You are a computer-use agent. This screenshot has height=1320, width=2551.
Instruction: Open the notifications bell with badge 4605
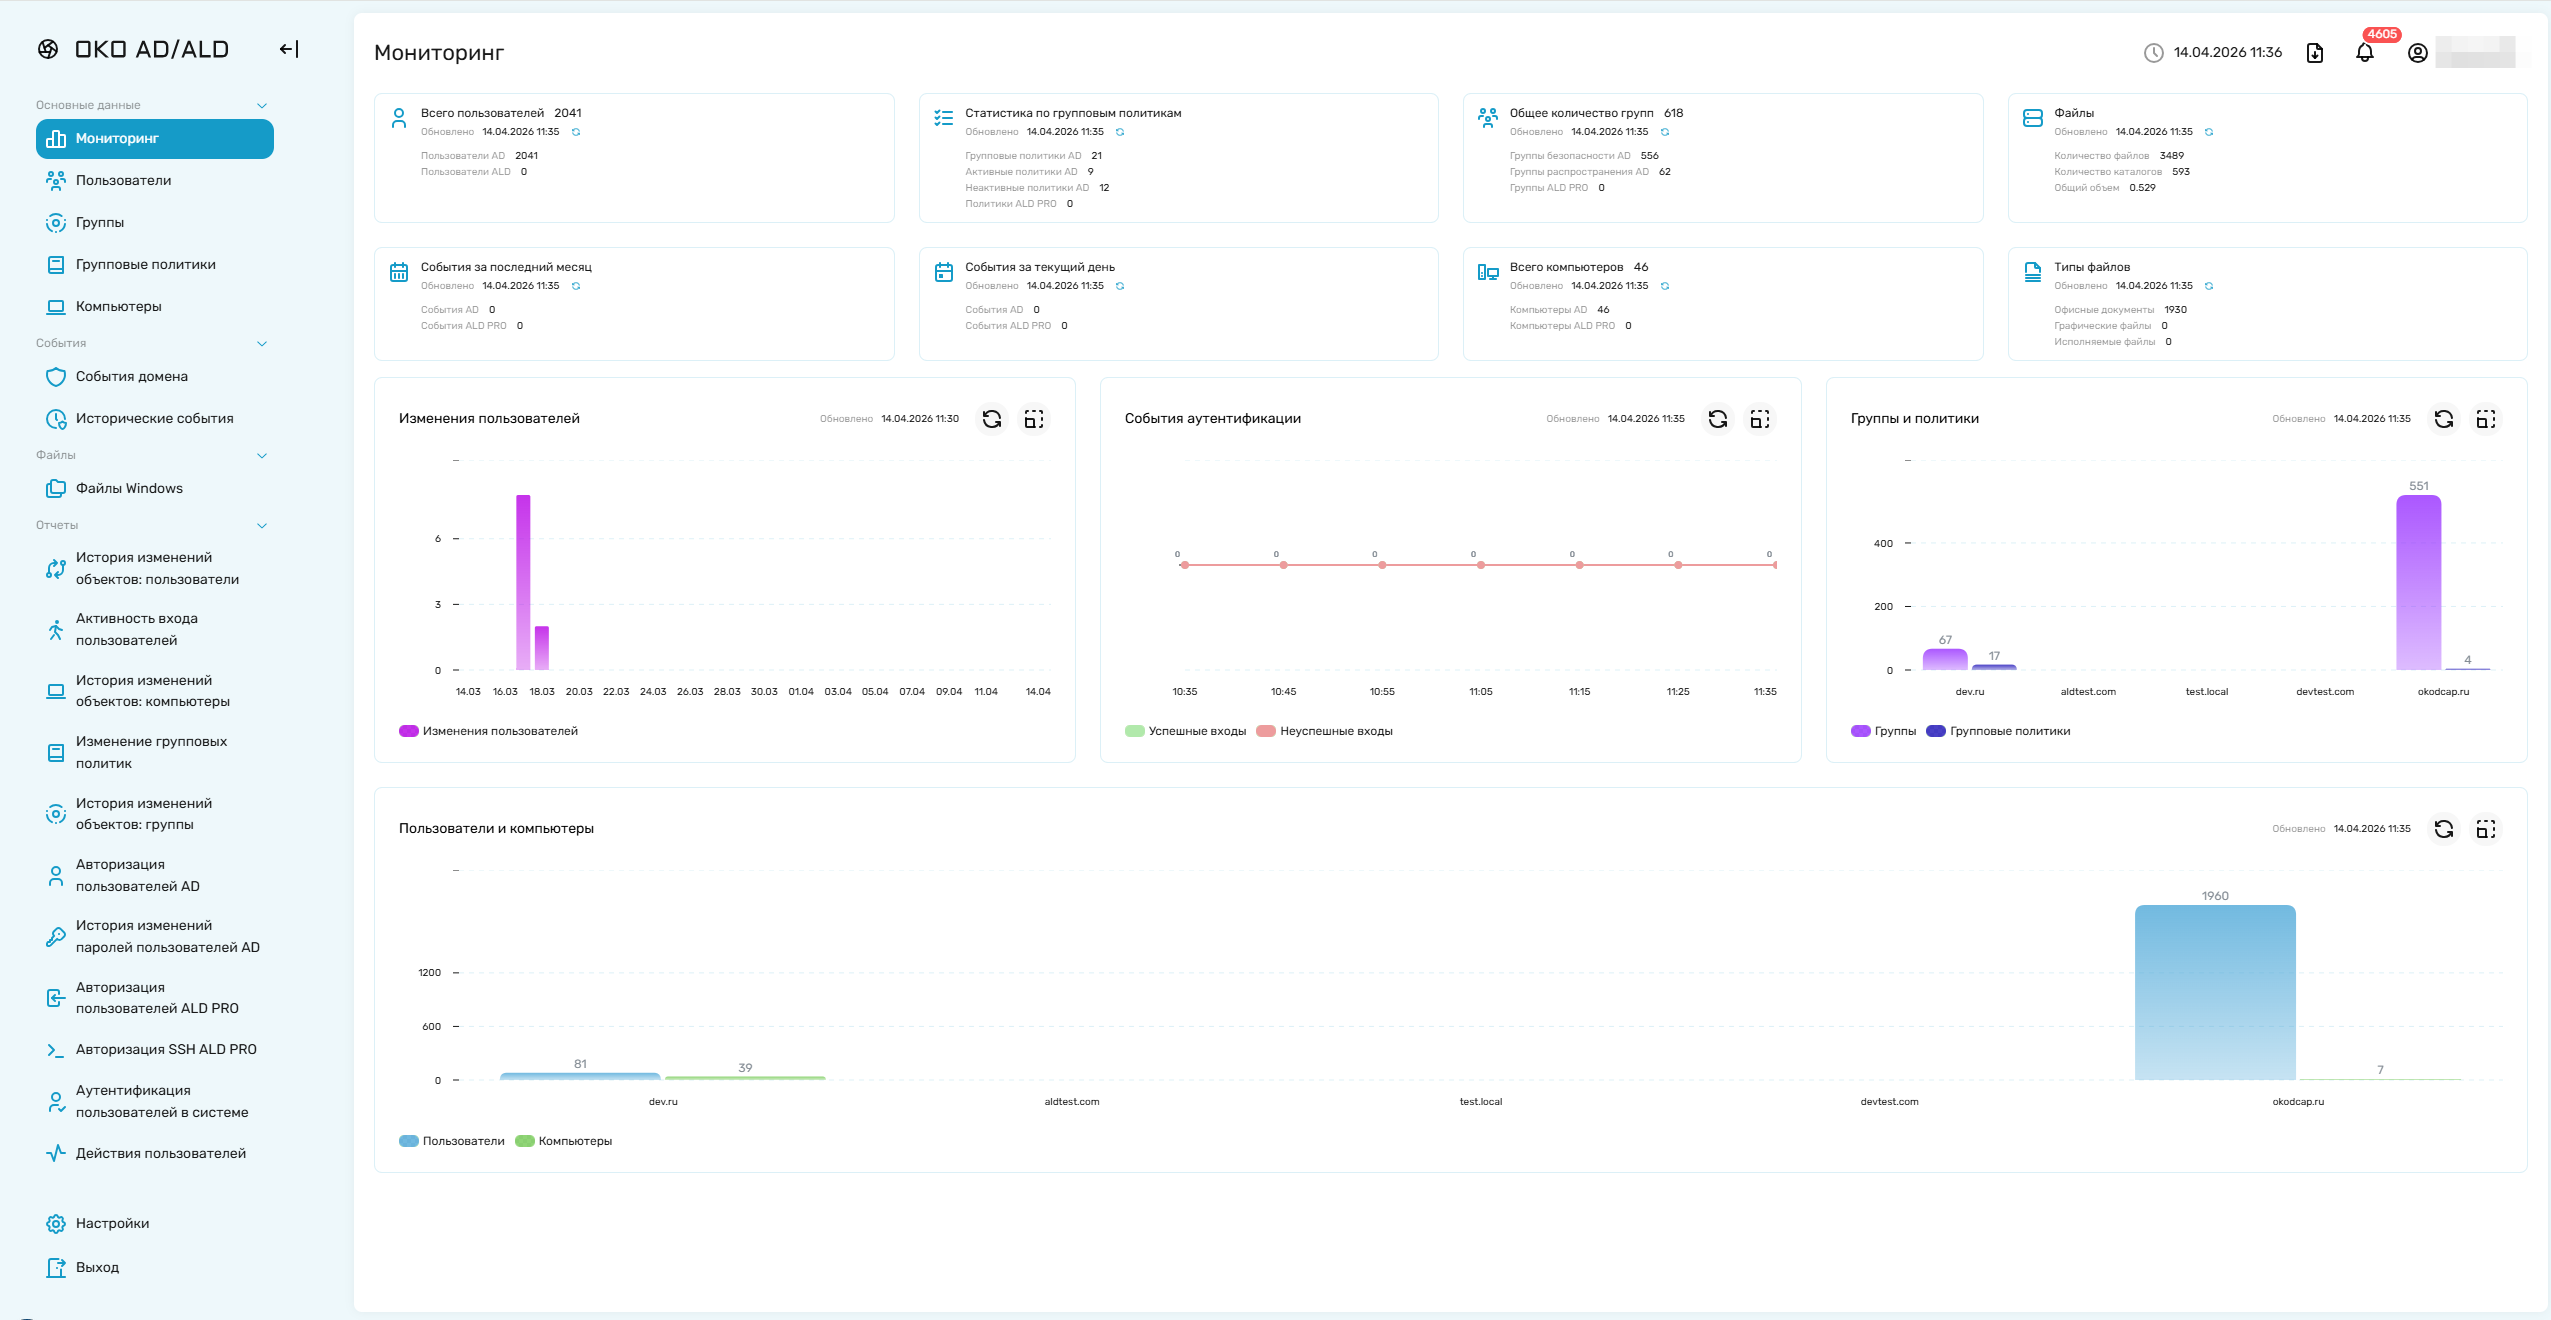(2364, 52)
